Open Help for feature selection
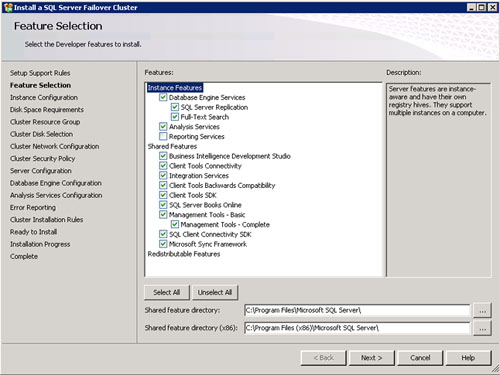 tap(468, 358)
